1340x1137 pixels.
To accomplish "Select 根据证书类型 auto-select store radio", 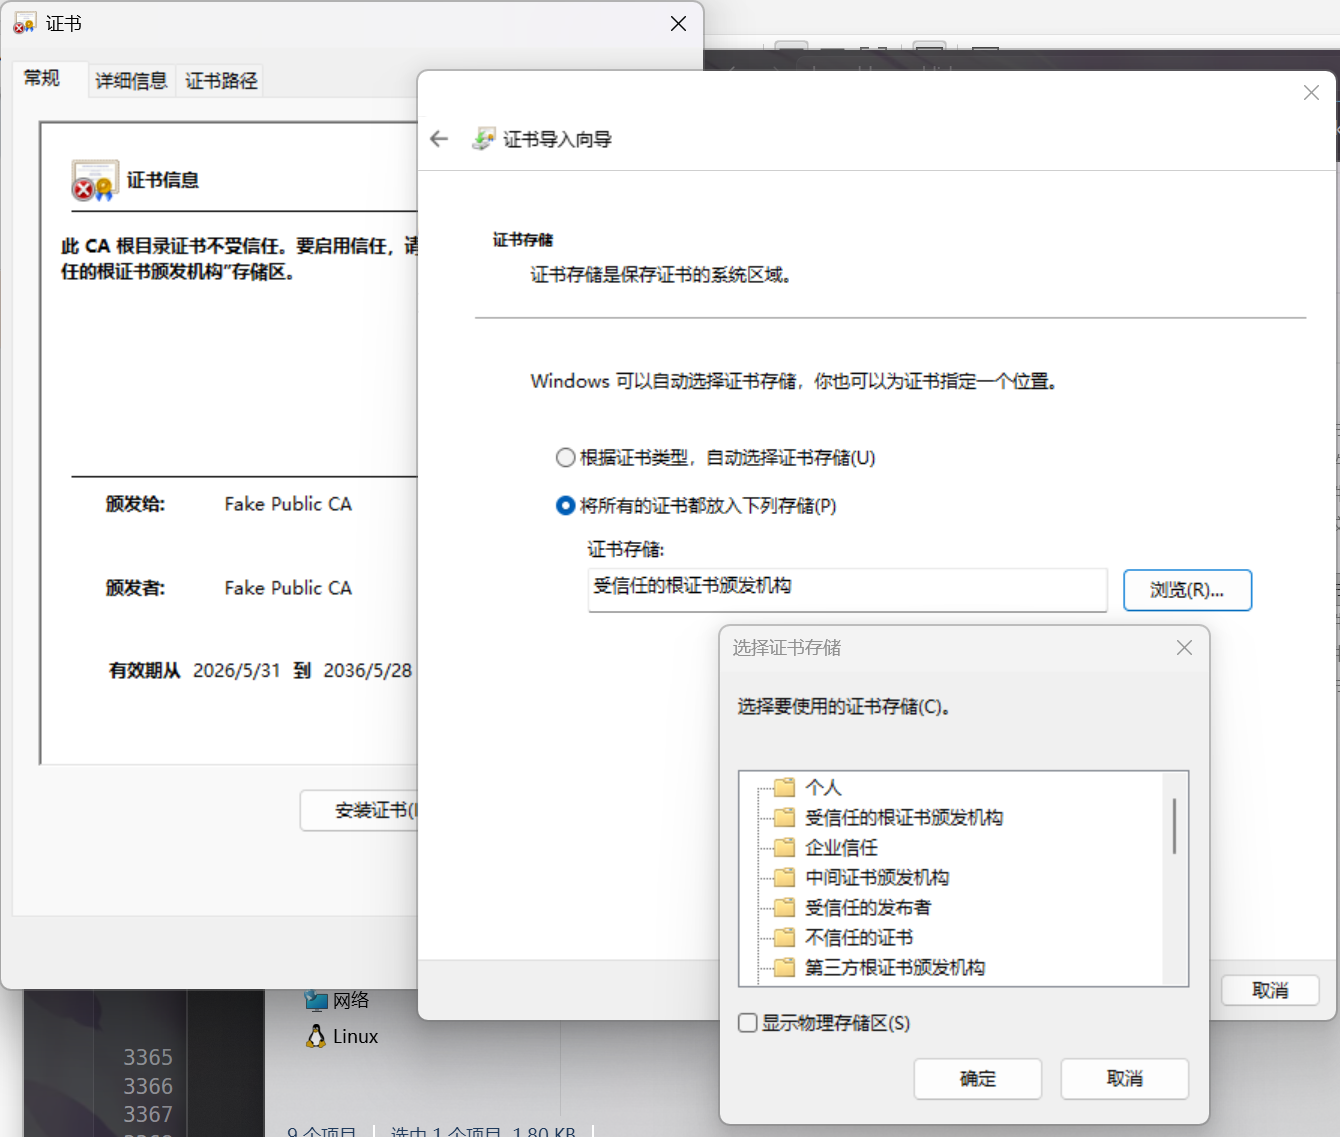I will click(566, 457).
